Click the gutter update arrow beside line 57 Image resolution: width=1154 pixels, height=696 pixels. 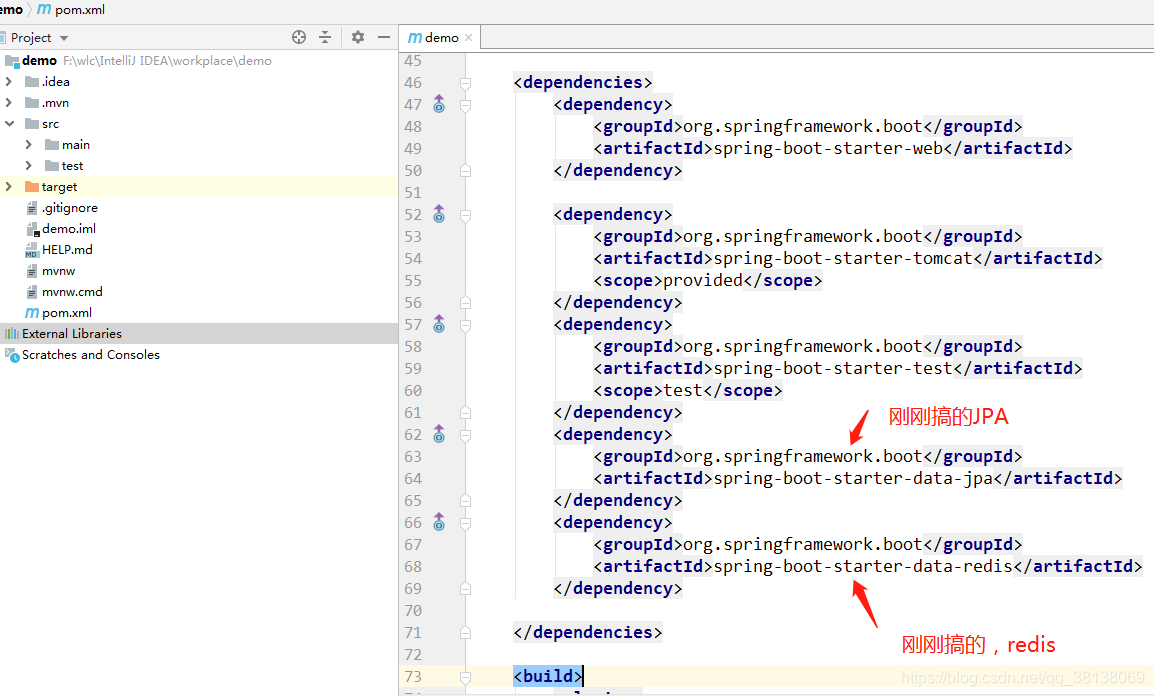(x=438, y=324)
